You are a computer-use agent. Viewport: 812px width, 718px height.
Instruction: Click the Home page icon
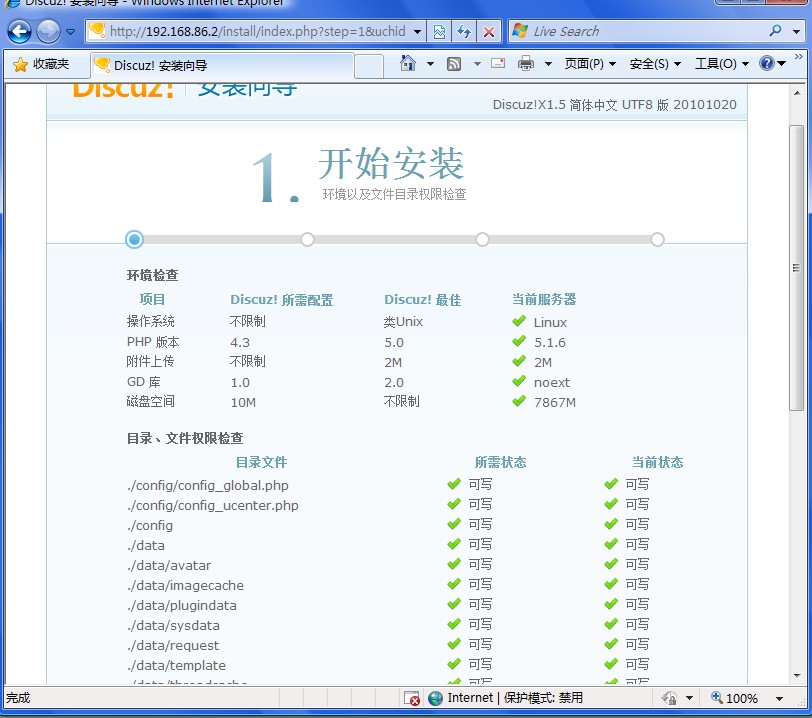coord(408,64)
